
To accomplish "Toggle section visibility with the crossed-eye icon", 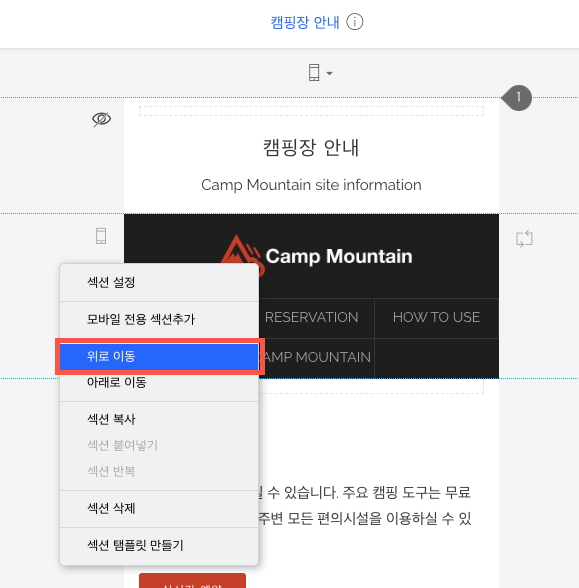I will pos(101,120).
